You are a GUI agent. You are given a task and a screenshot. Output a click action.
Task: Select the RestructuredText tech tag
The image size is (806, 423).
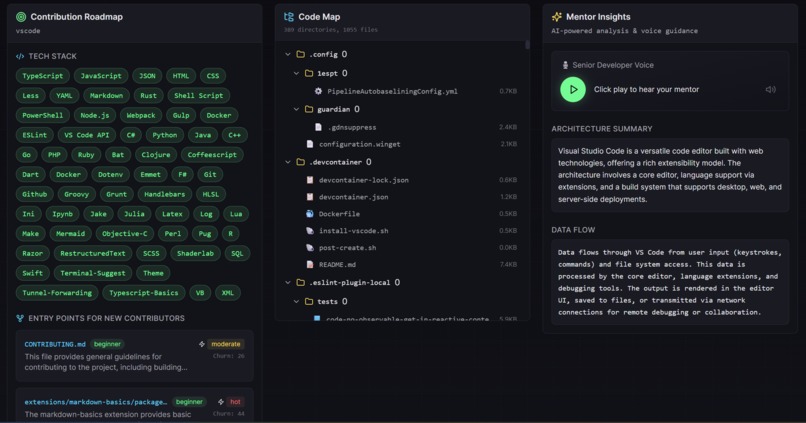93,253
